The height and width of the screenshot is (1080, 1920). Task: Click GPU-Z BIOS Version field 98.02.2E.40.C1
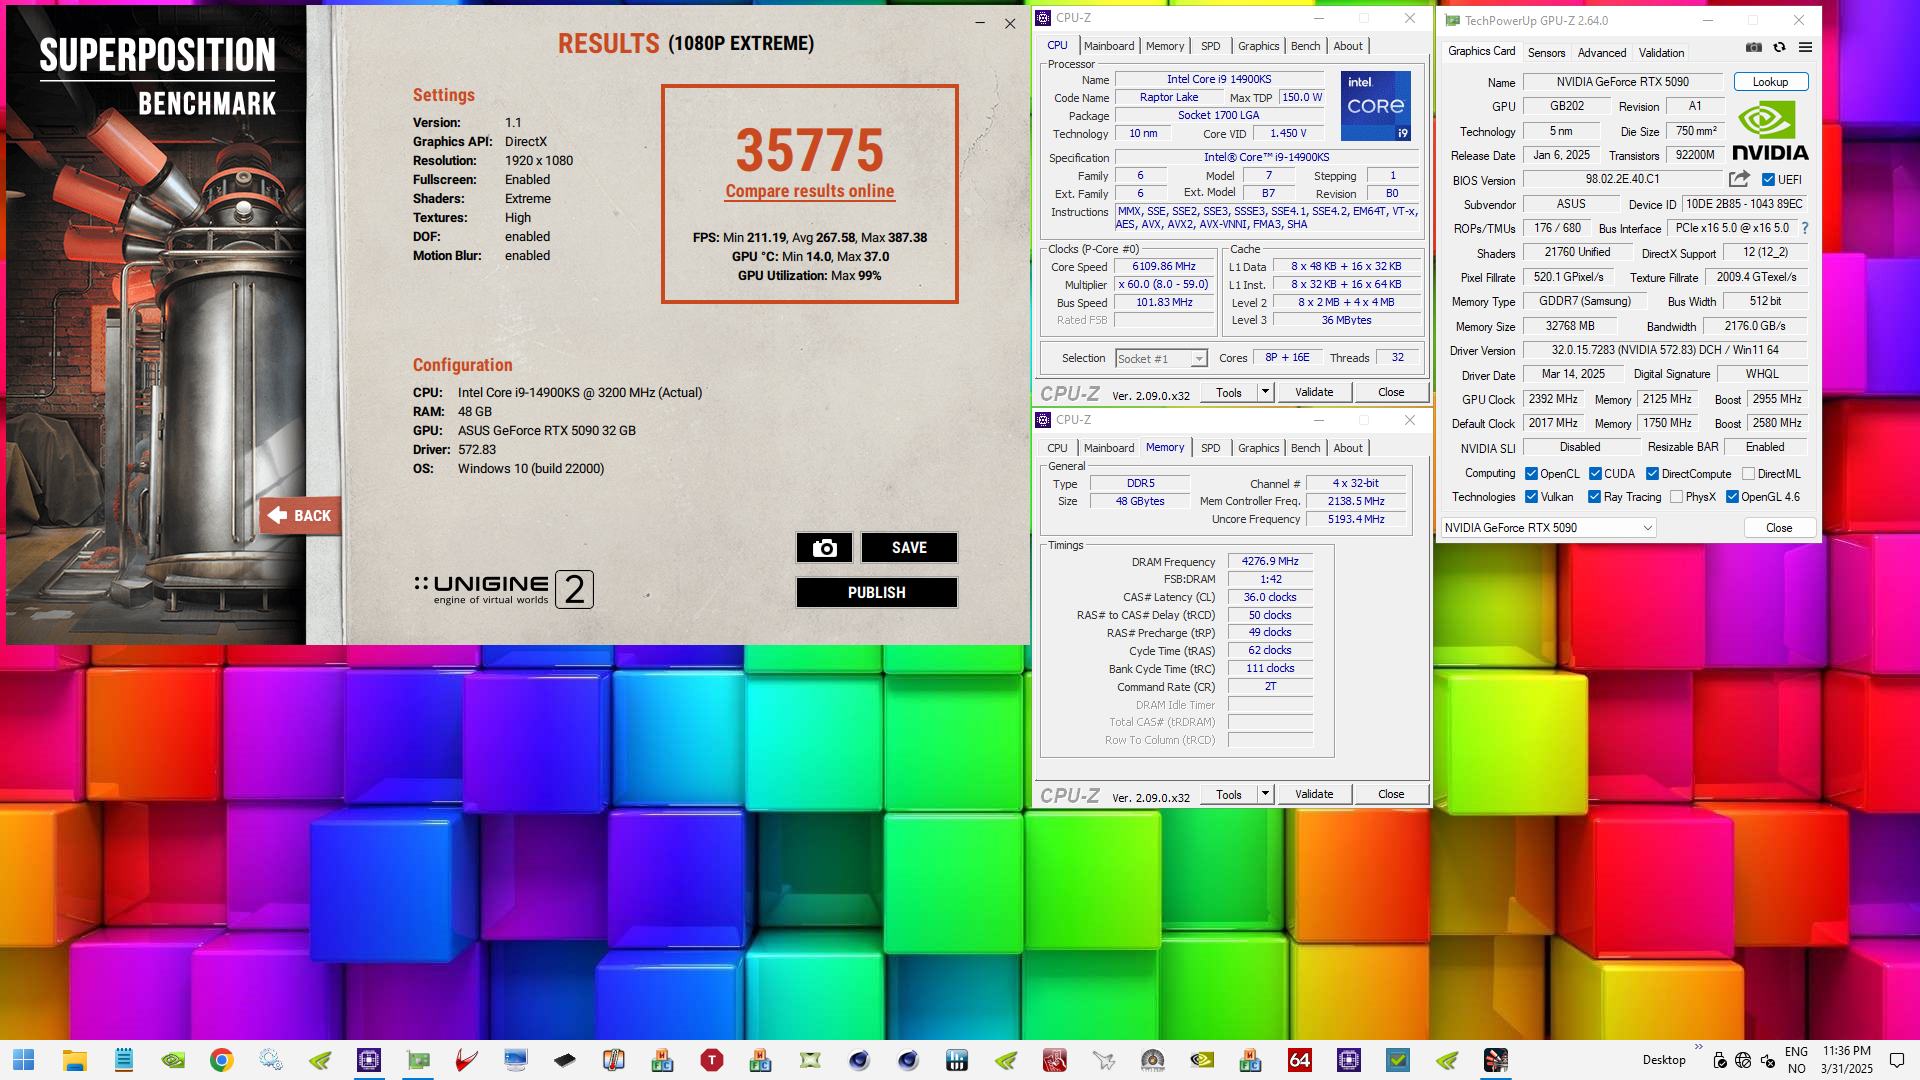coord(1622,180)
